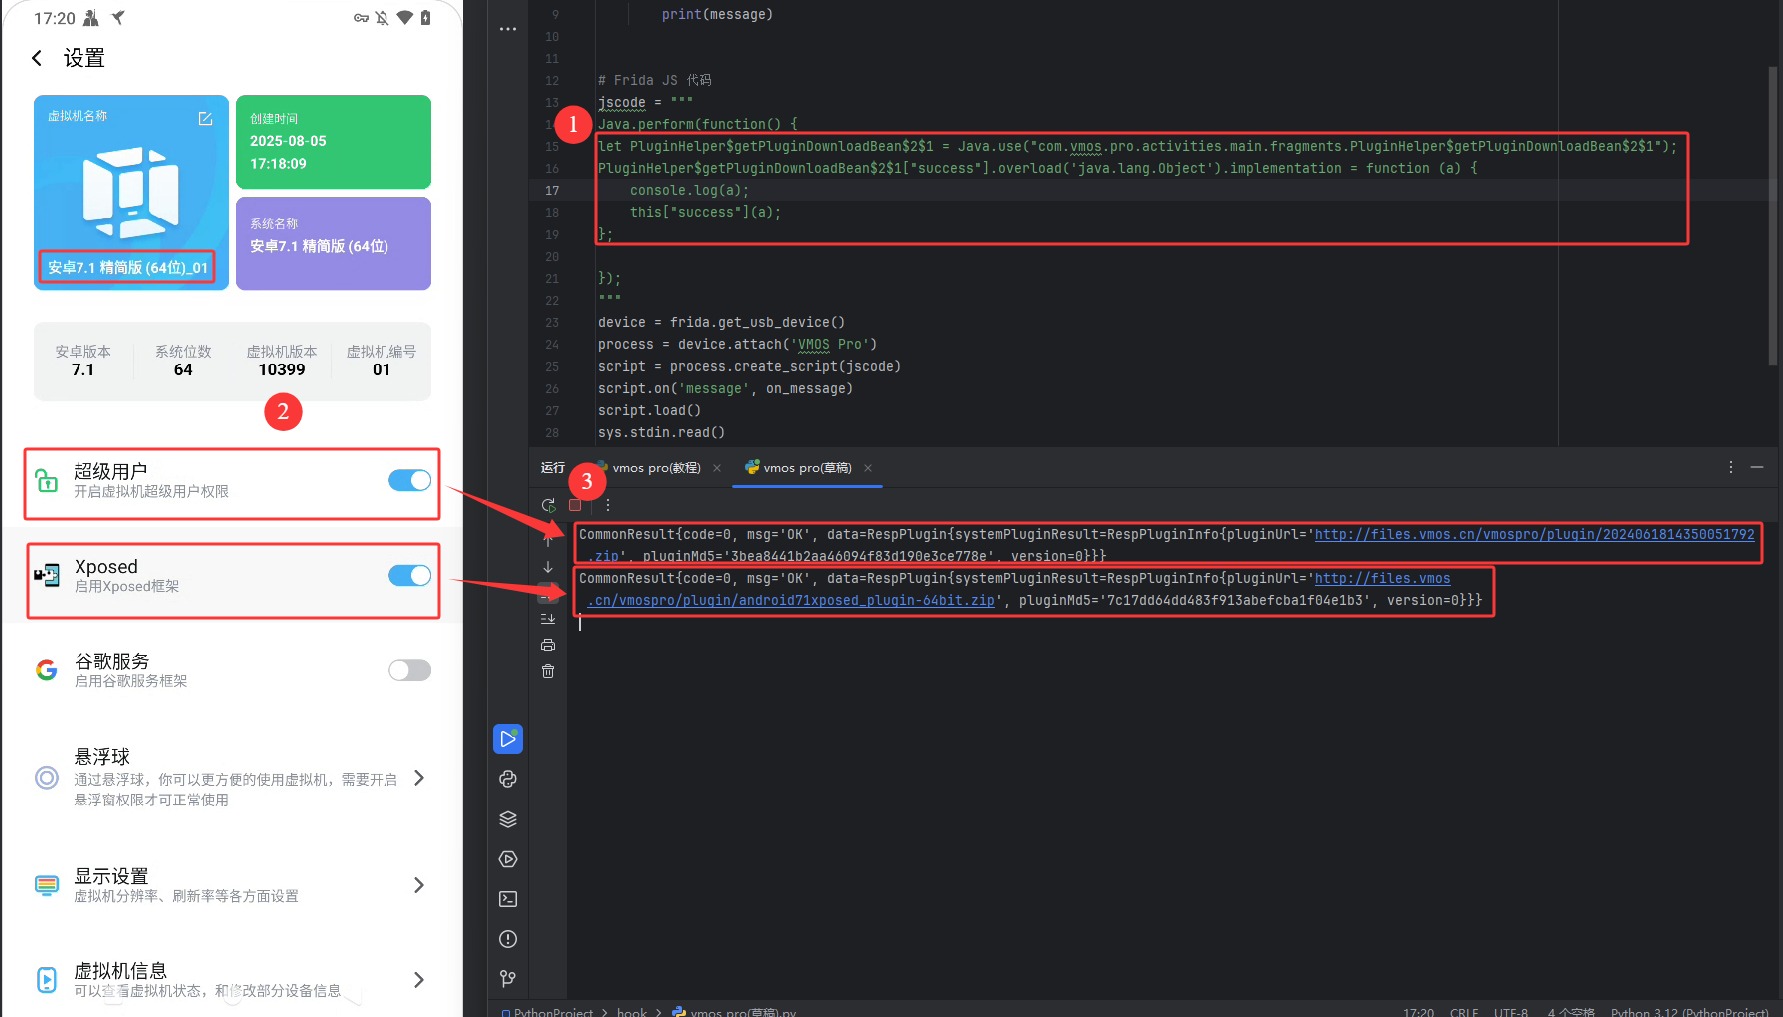This screenshot has height=1017, width=1783.
Task: Open the run panel options menu
Action: 1730,467
